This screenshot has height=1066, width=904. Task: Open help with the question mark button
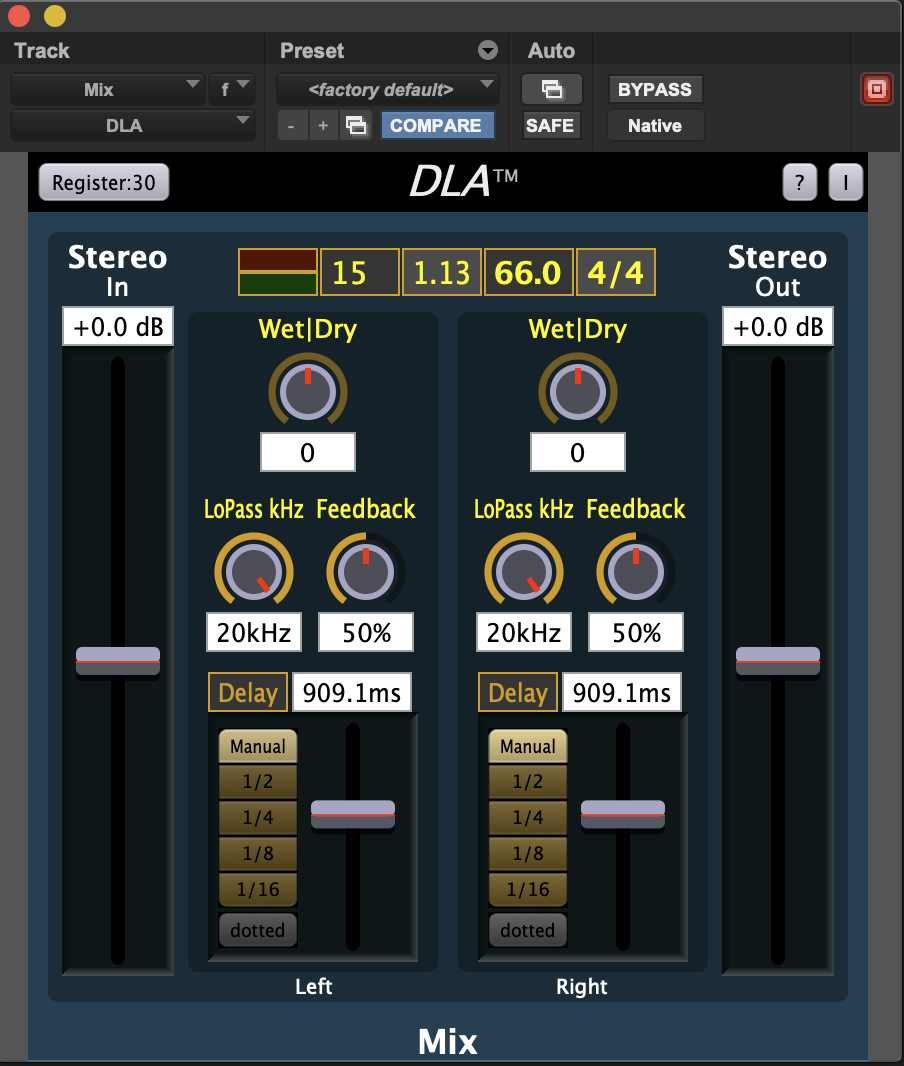[x=799, y=182]
